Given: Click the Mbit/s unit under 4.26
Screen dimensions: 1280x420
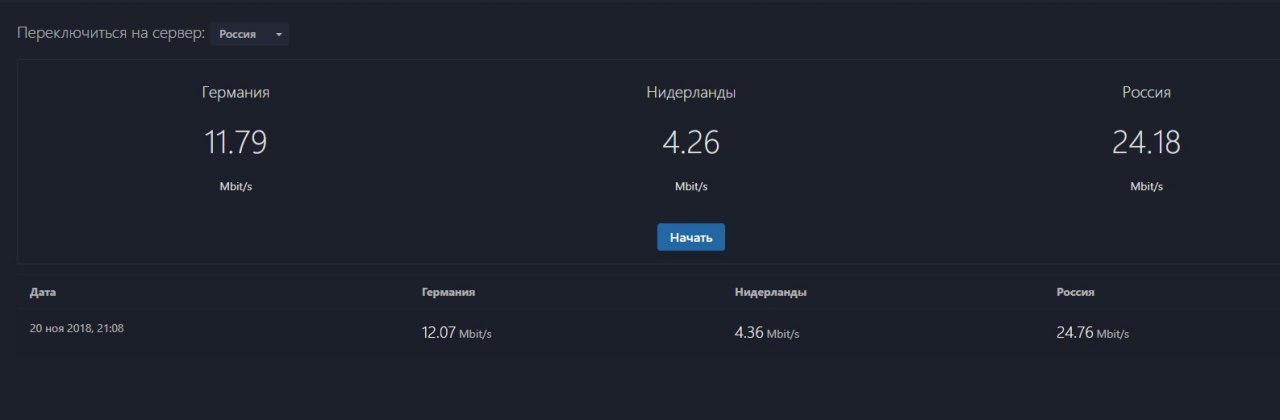Looking at the screenshot, I should click(x=691, y=186).
